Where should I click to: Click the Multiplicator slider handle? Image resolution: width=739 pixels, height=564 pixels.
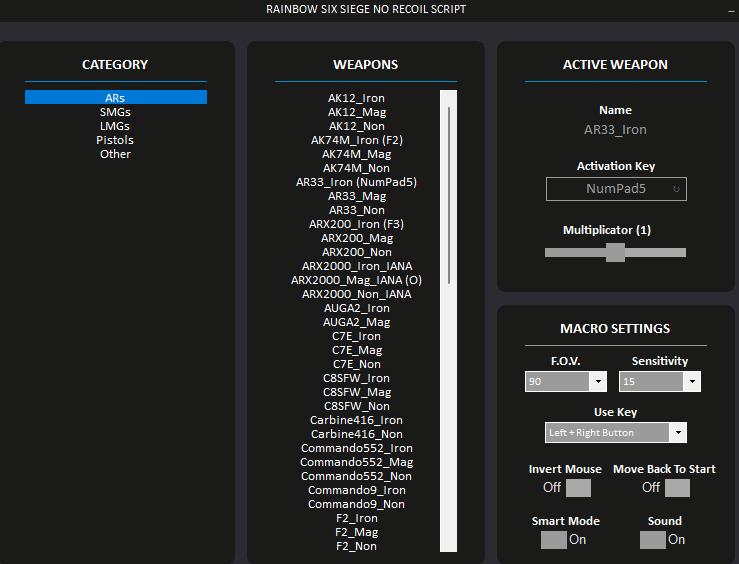tap(615, 253)
